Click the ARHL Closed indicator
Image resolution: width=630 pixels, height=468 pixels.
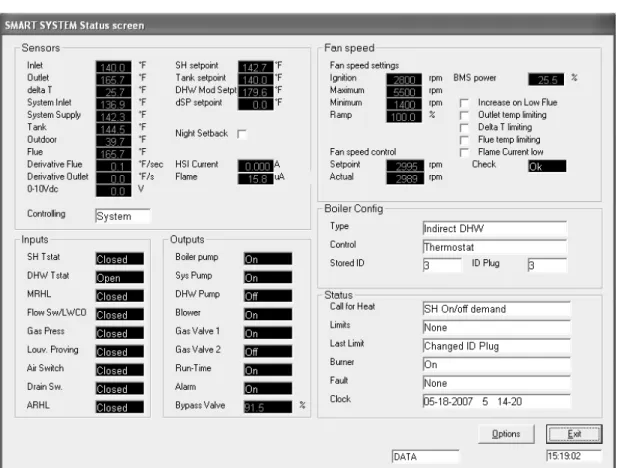120,407
